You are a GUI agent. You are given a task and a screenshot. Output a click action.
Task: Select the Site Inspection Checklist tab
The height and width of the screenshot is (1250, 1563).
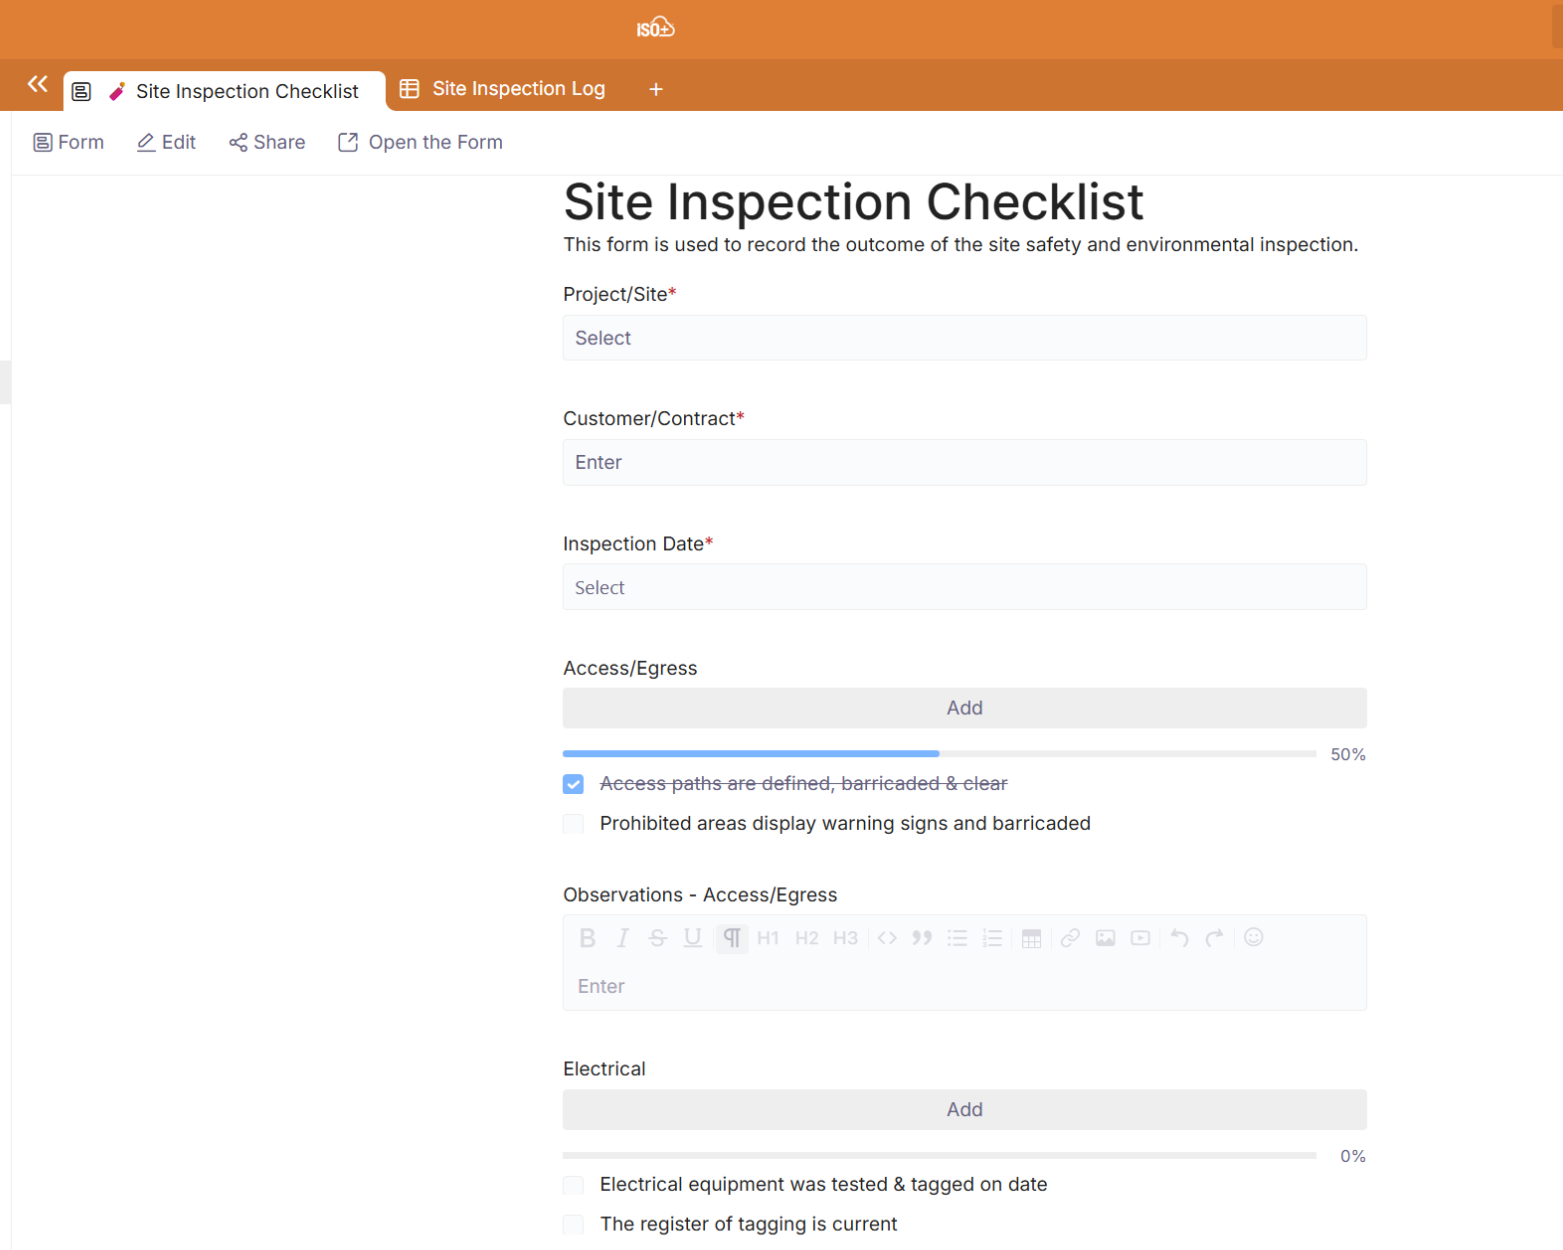[x=245, y=91]
